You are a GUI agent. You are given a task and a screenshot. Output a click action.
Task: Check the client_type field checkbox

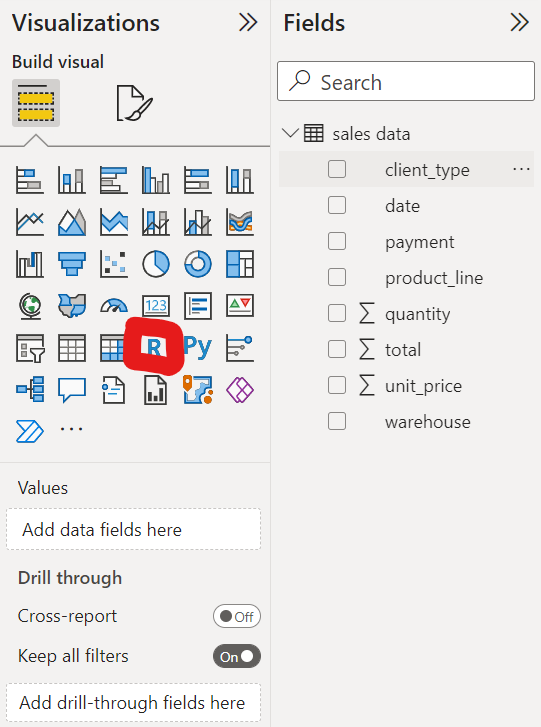337,169
